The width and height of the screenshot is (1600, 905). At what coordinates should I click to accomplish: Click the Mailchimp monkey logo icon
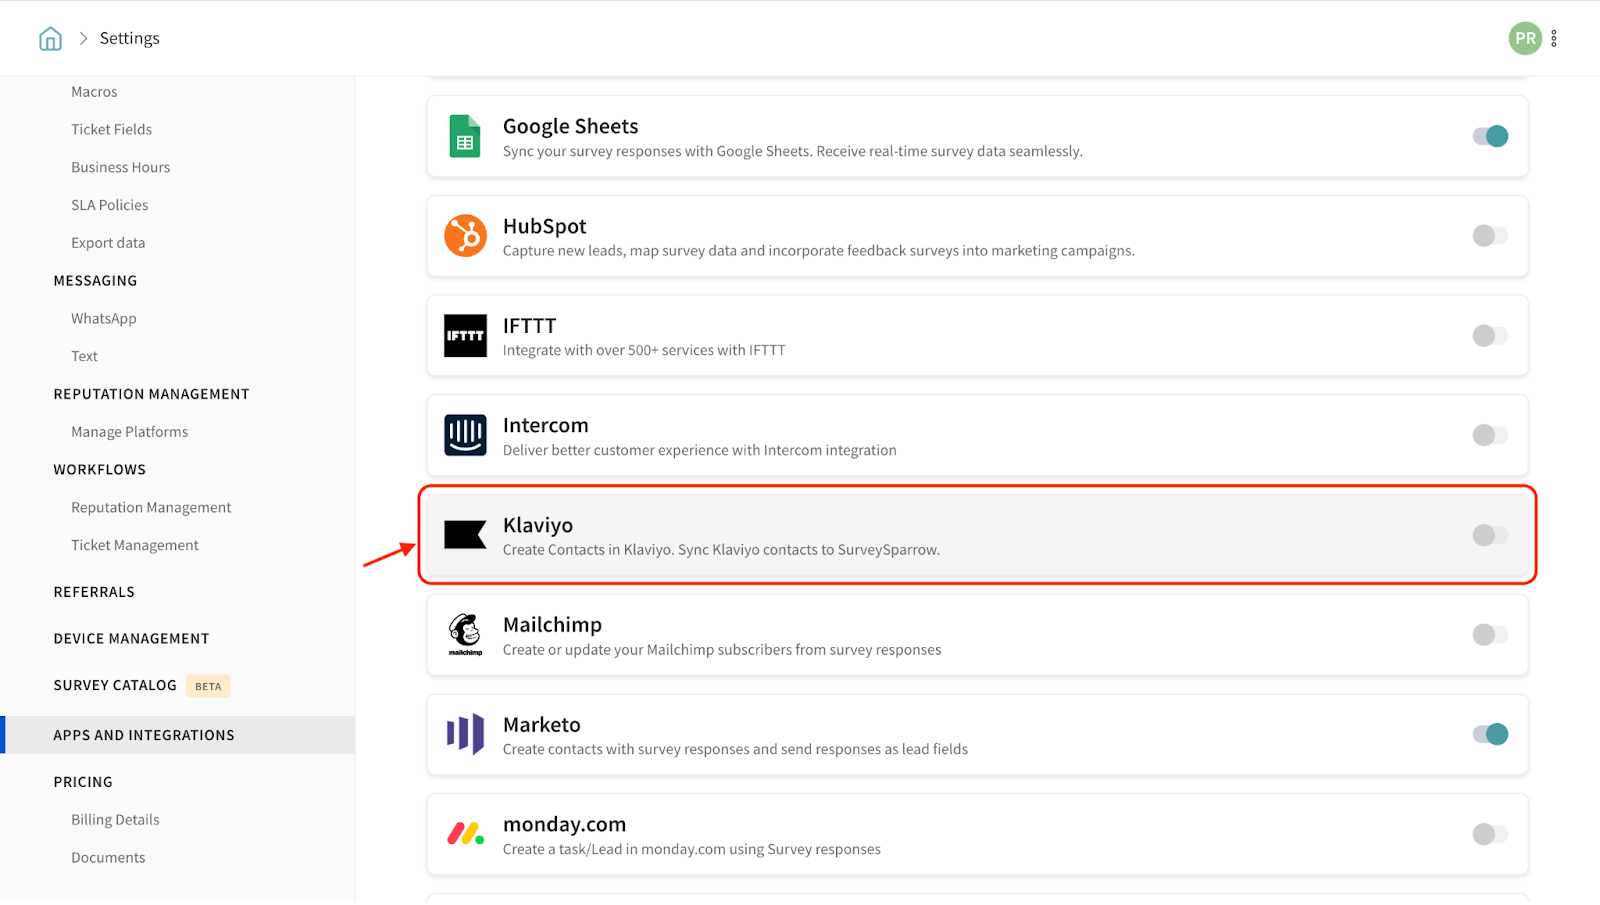click(x=465, y=634)
